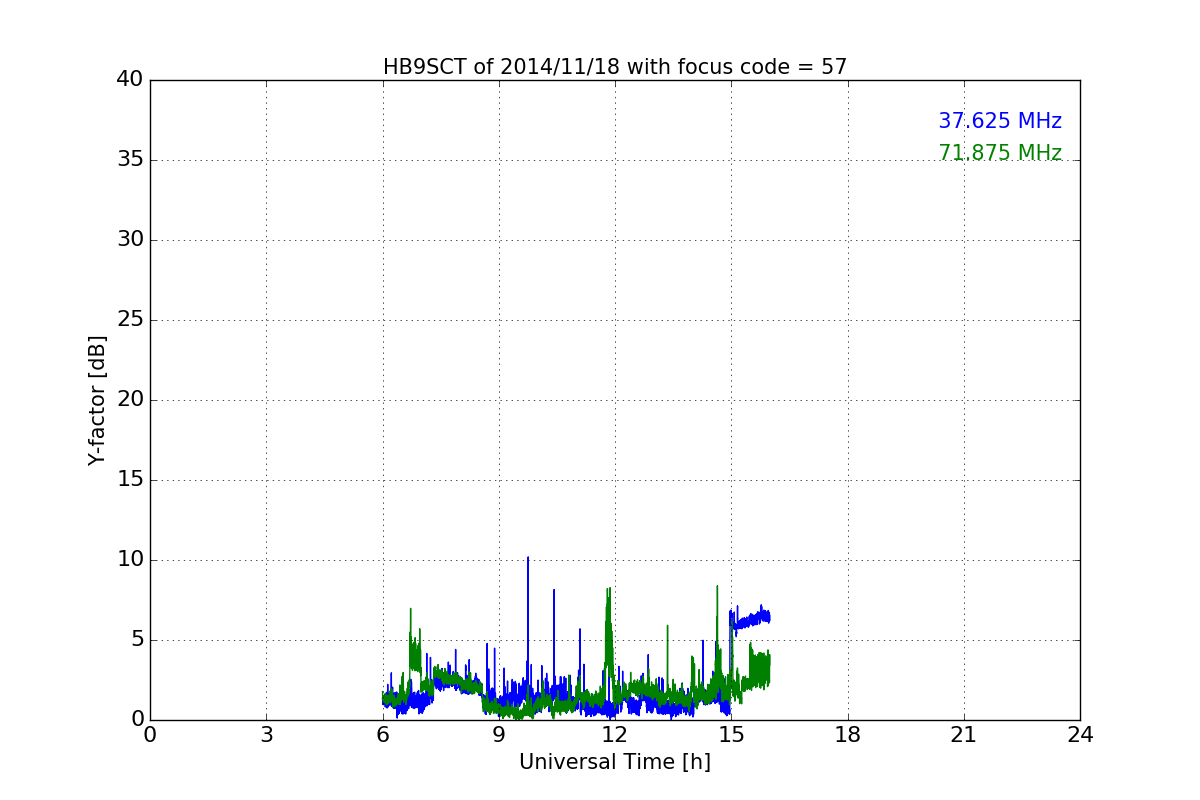Click the x-axis tick label '18'
Screen dimensions: 1200x800
848,735
